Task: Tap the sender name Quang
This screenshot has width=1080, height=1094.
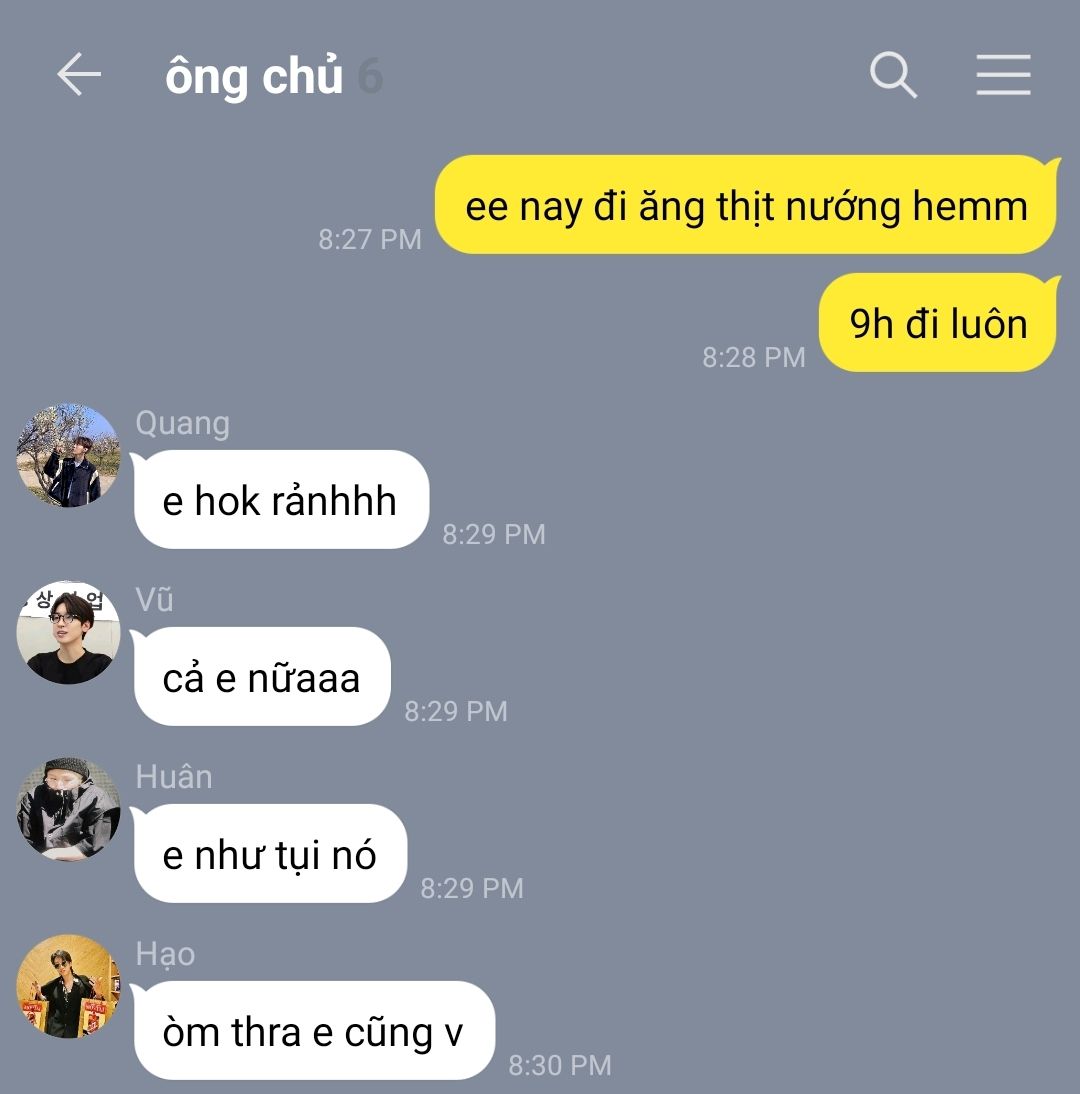Action: pyautogui.click(x=182, y=424)
